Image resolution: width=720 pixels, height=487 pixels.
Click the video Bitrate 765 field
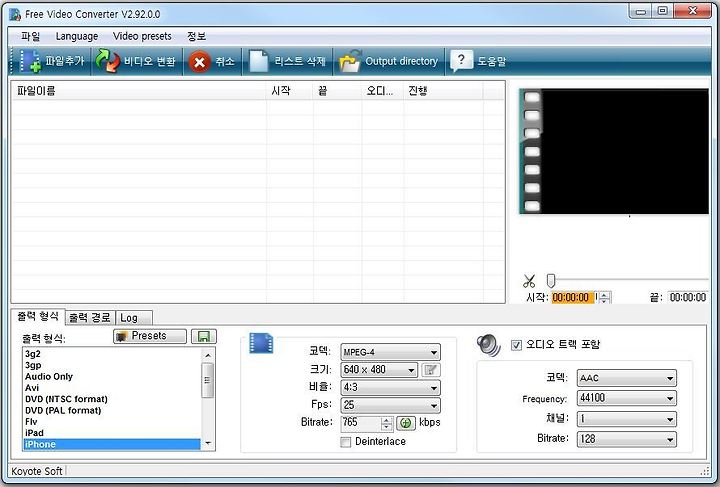click(x=360, y=423)
